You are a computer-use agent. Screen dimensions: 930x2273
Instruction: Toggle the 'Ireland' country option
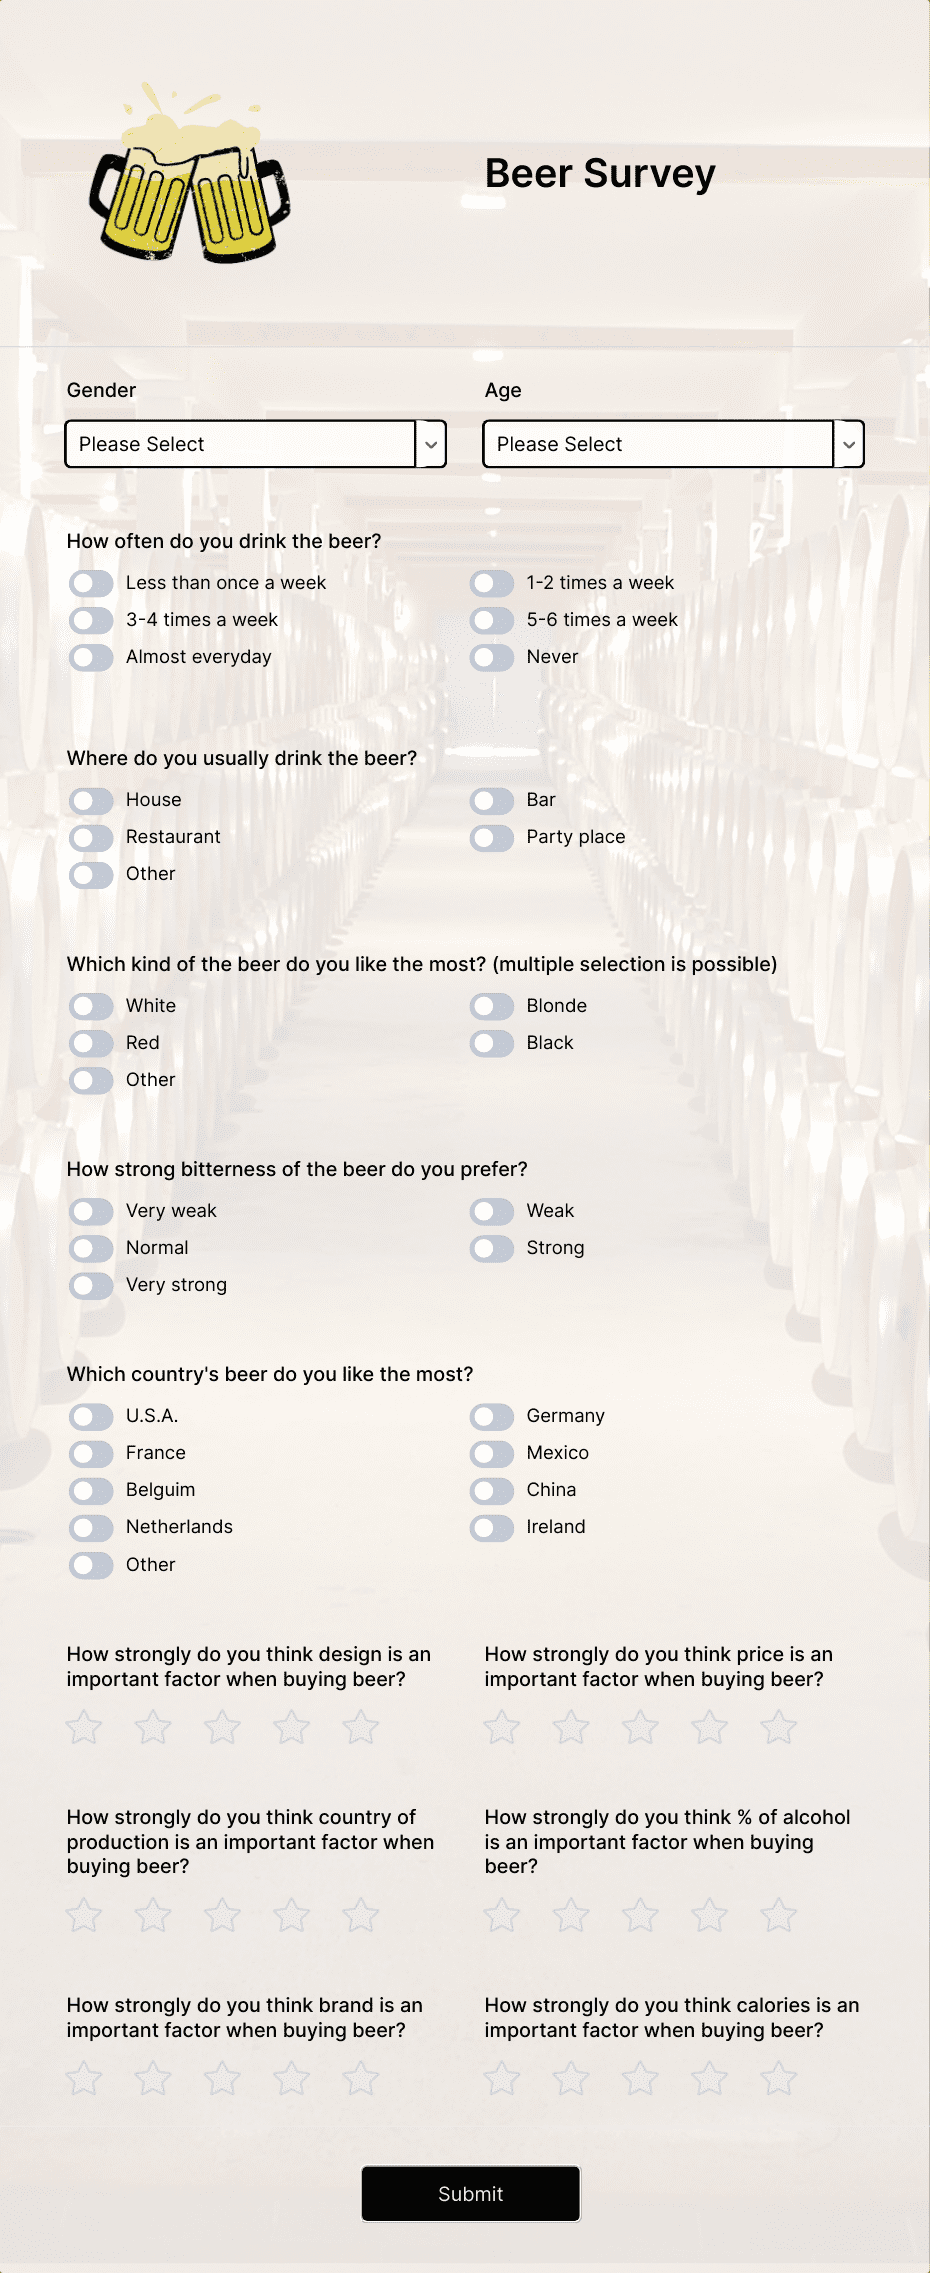pyautogui.click(x=492, y=1527)
